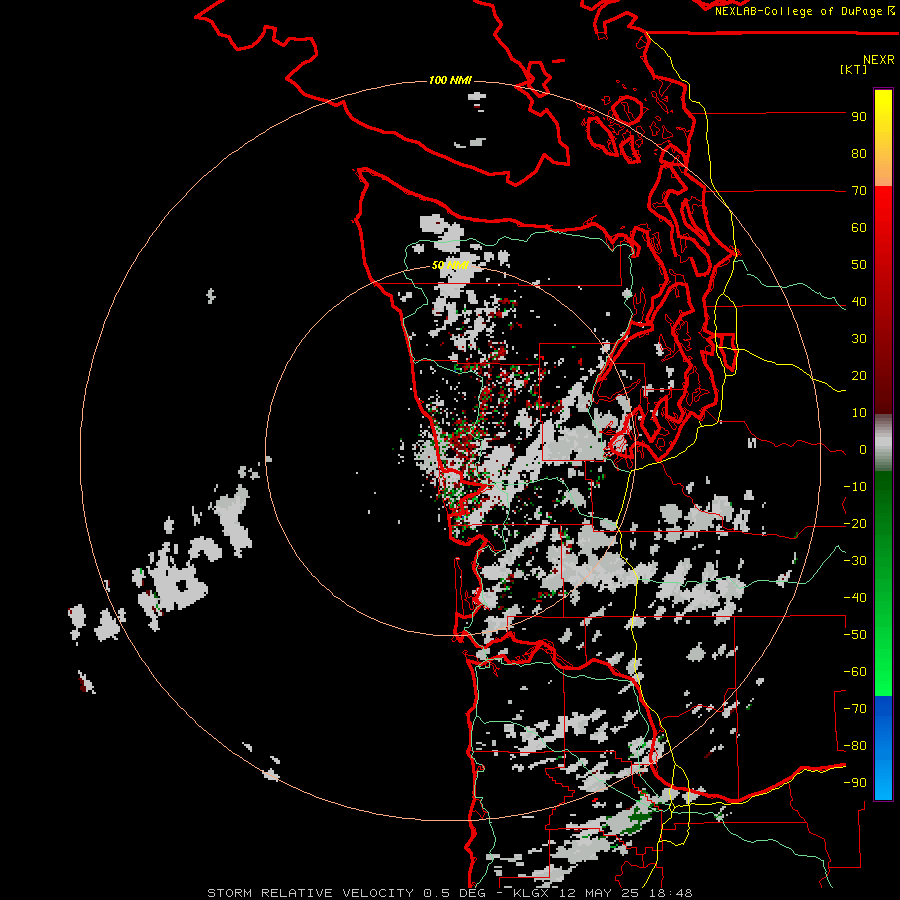Click the -70 value on the velocity scale
This screenshot has height=900, width=900.
click(855, 709)
